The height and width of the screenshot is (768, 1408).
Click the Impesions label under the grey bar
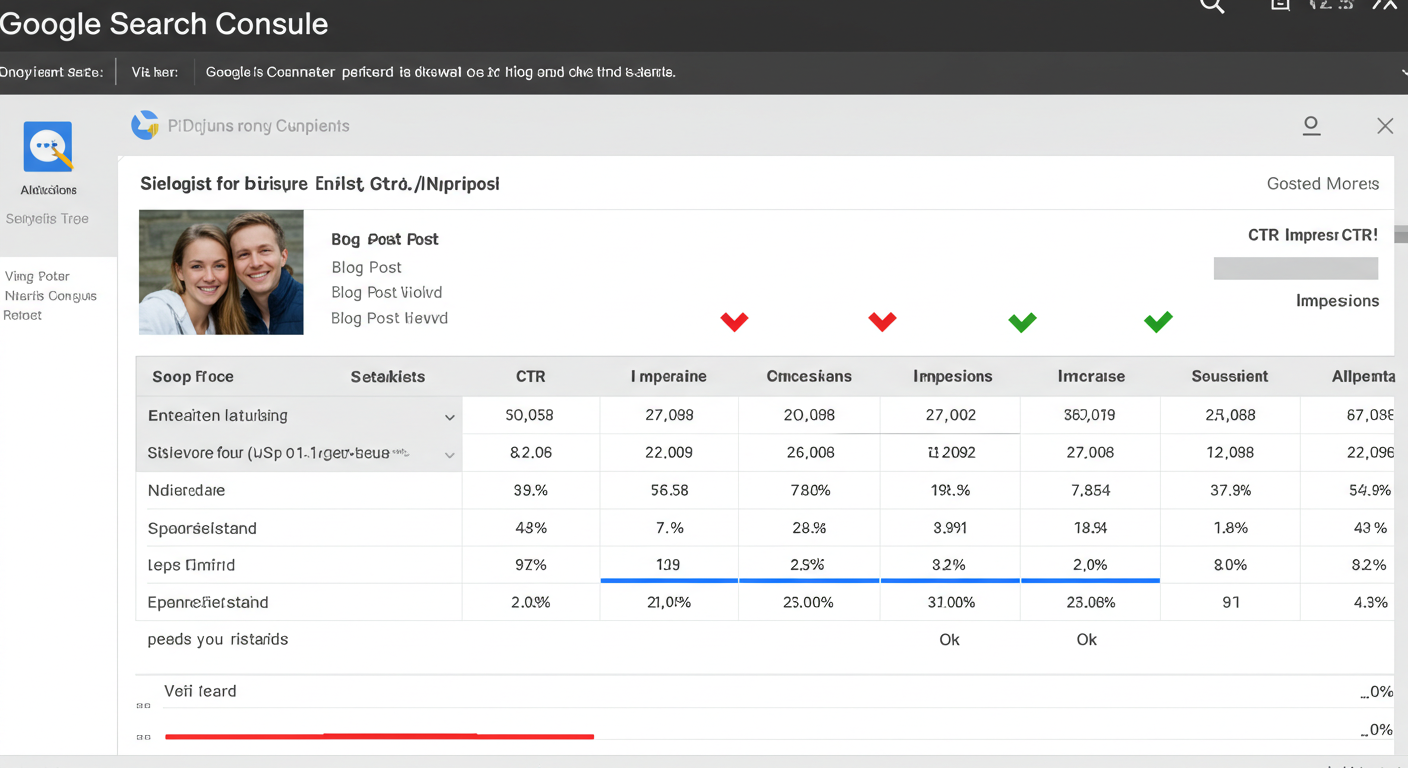[x=1337, y=301]
